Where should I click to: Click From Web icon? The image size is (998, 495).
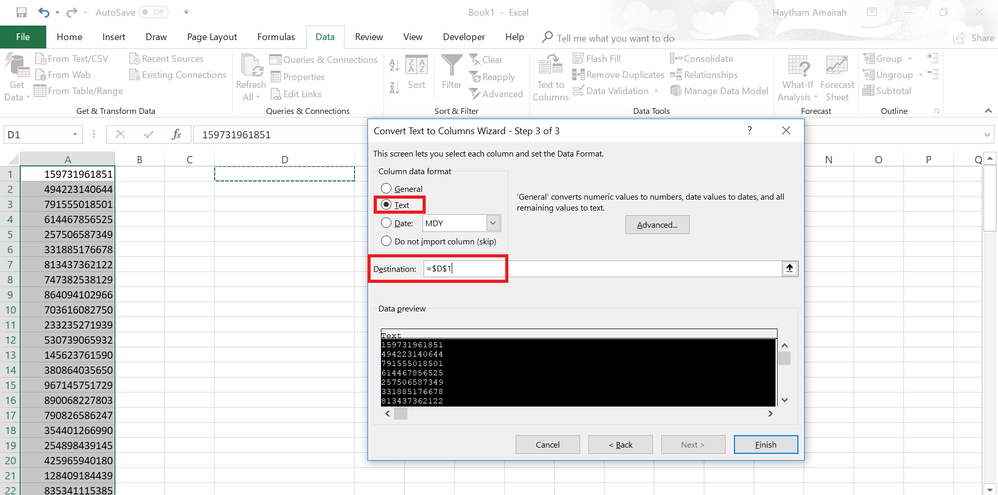coord(41,74)
